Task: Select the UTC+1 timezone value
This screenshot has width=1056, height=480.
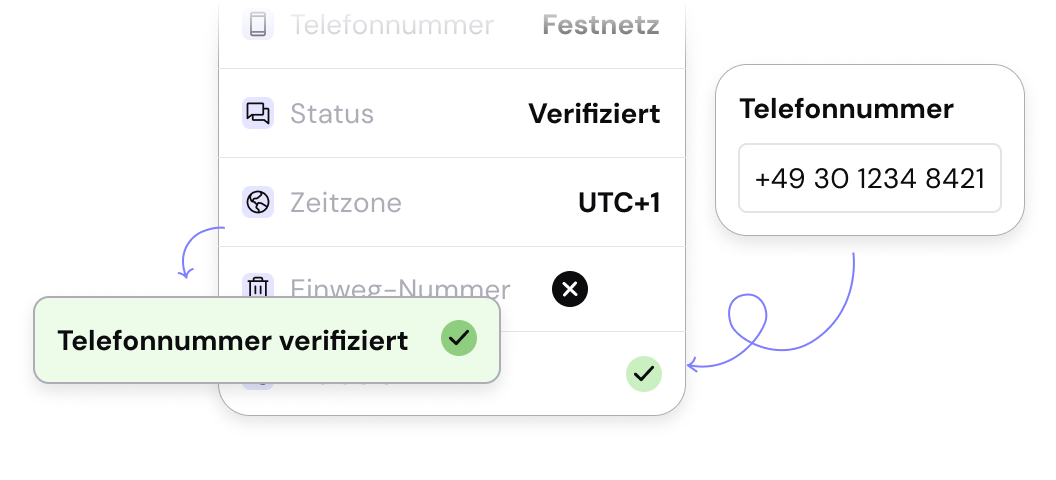Action: pyautogui.click(x=619, y=203)
